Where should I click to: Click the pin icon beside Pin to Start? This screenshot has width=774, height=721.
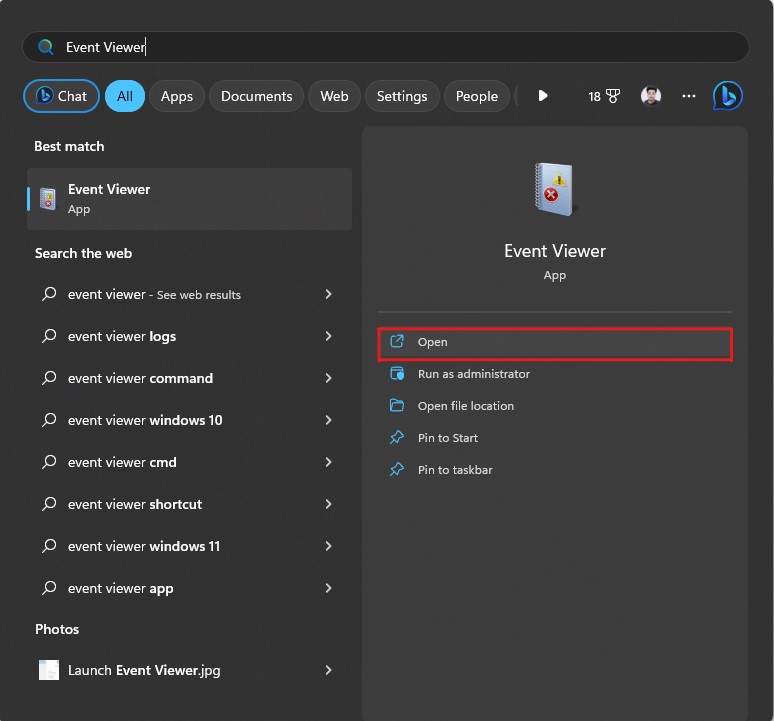tap(397, 437)
